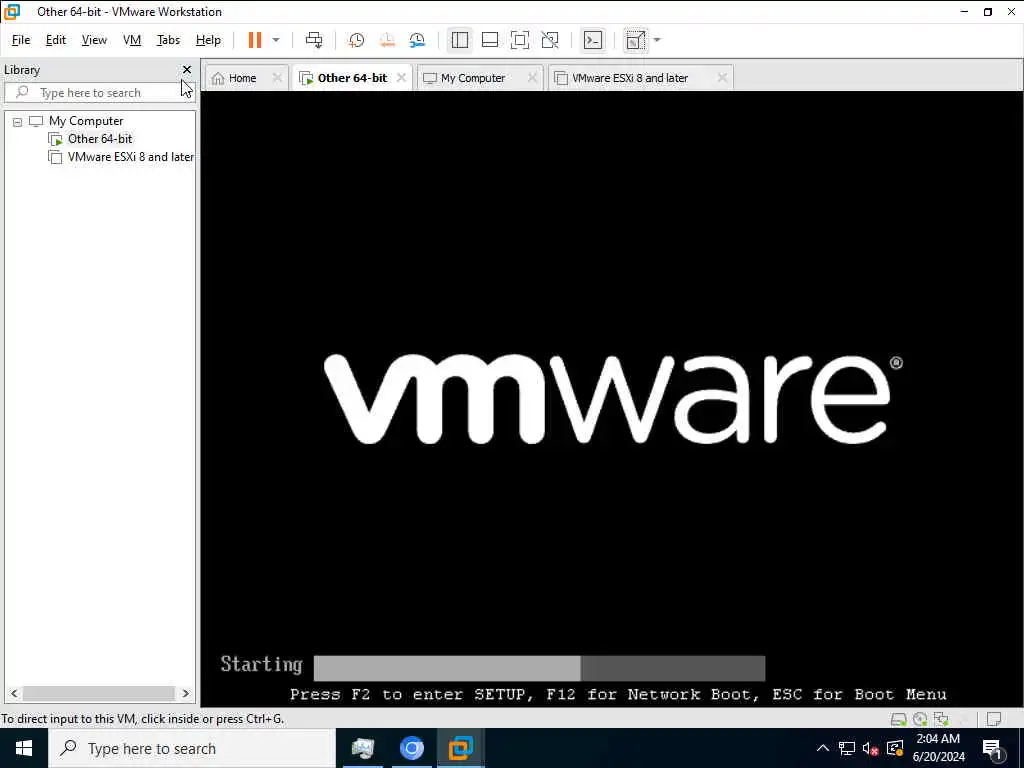Click the muted volume tray icon
The height and width of the screenshot is (768, 1024).
click(870, 748)
